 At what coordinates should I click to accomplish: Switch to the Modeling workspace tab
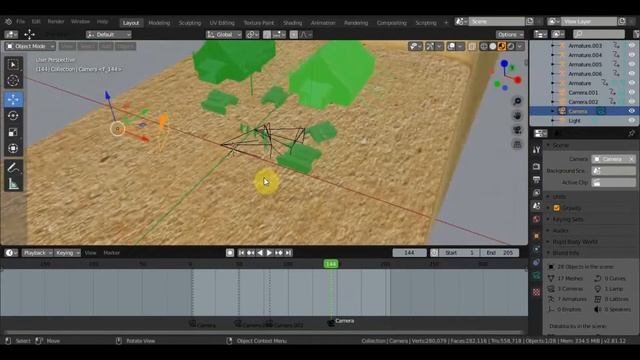pyautogui.click(x=159, y=23)
